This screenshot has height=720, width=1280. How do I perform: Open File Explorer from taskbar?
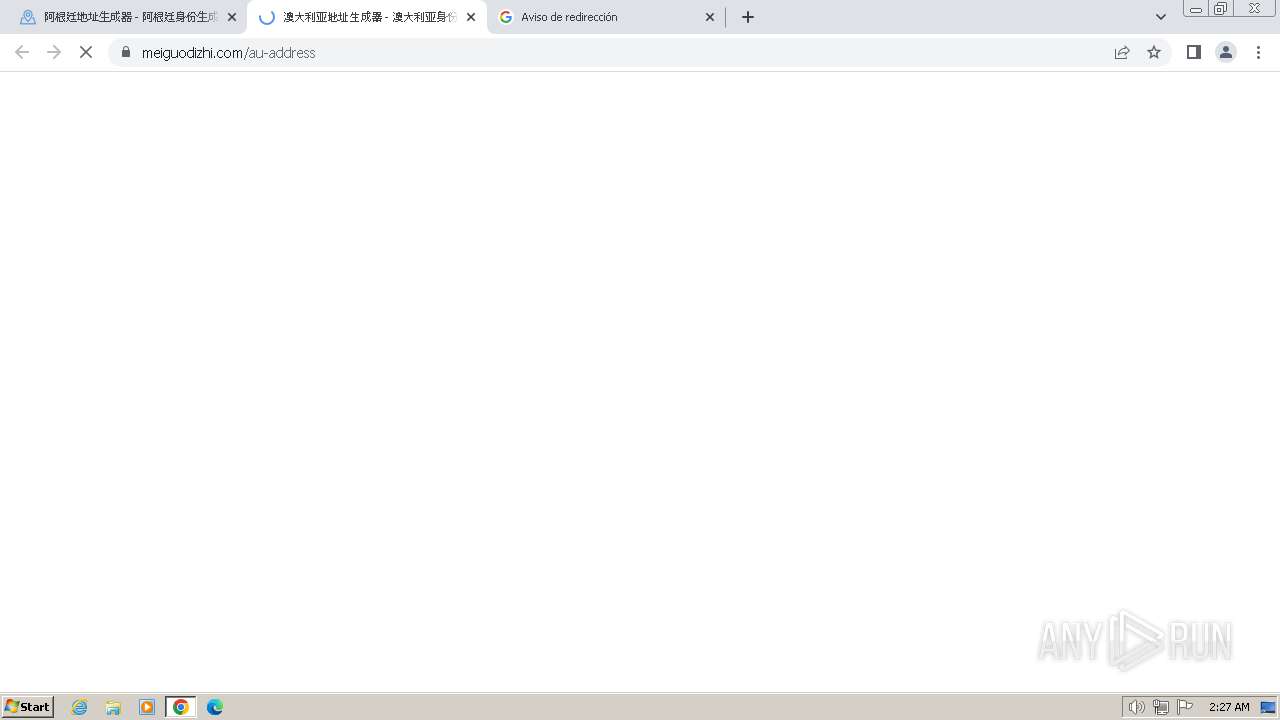[x=113, y=707]
